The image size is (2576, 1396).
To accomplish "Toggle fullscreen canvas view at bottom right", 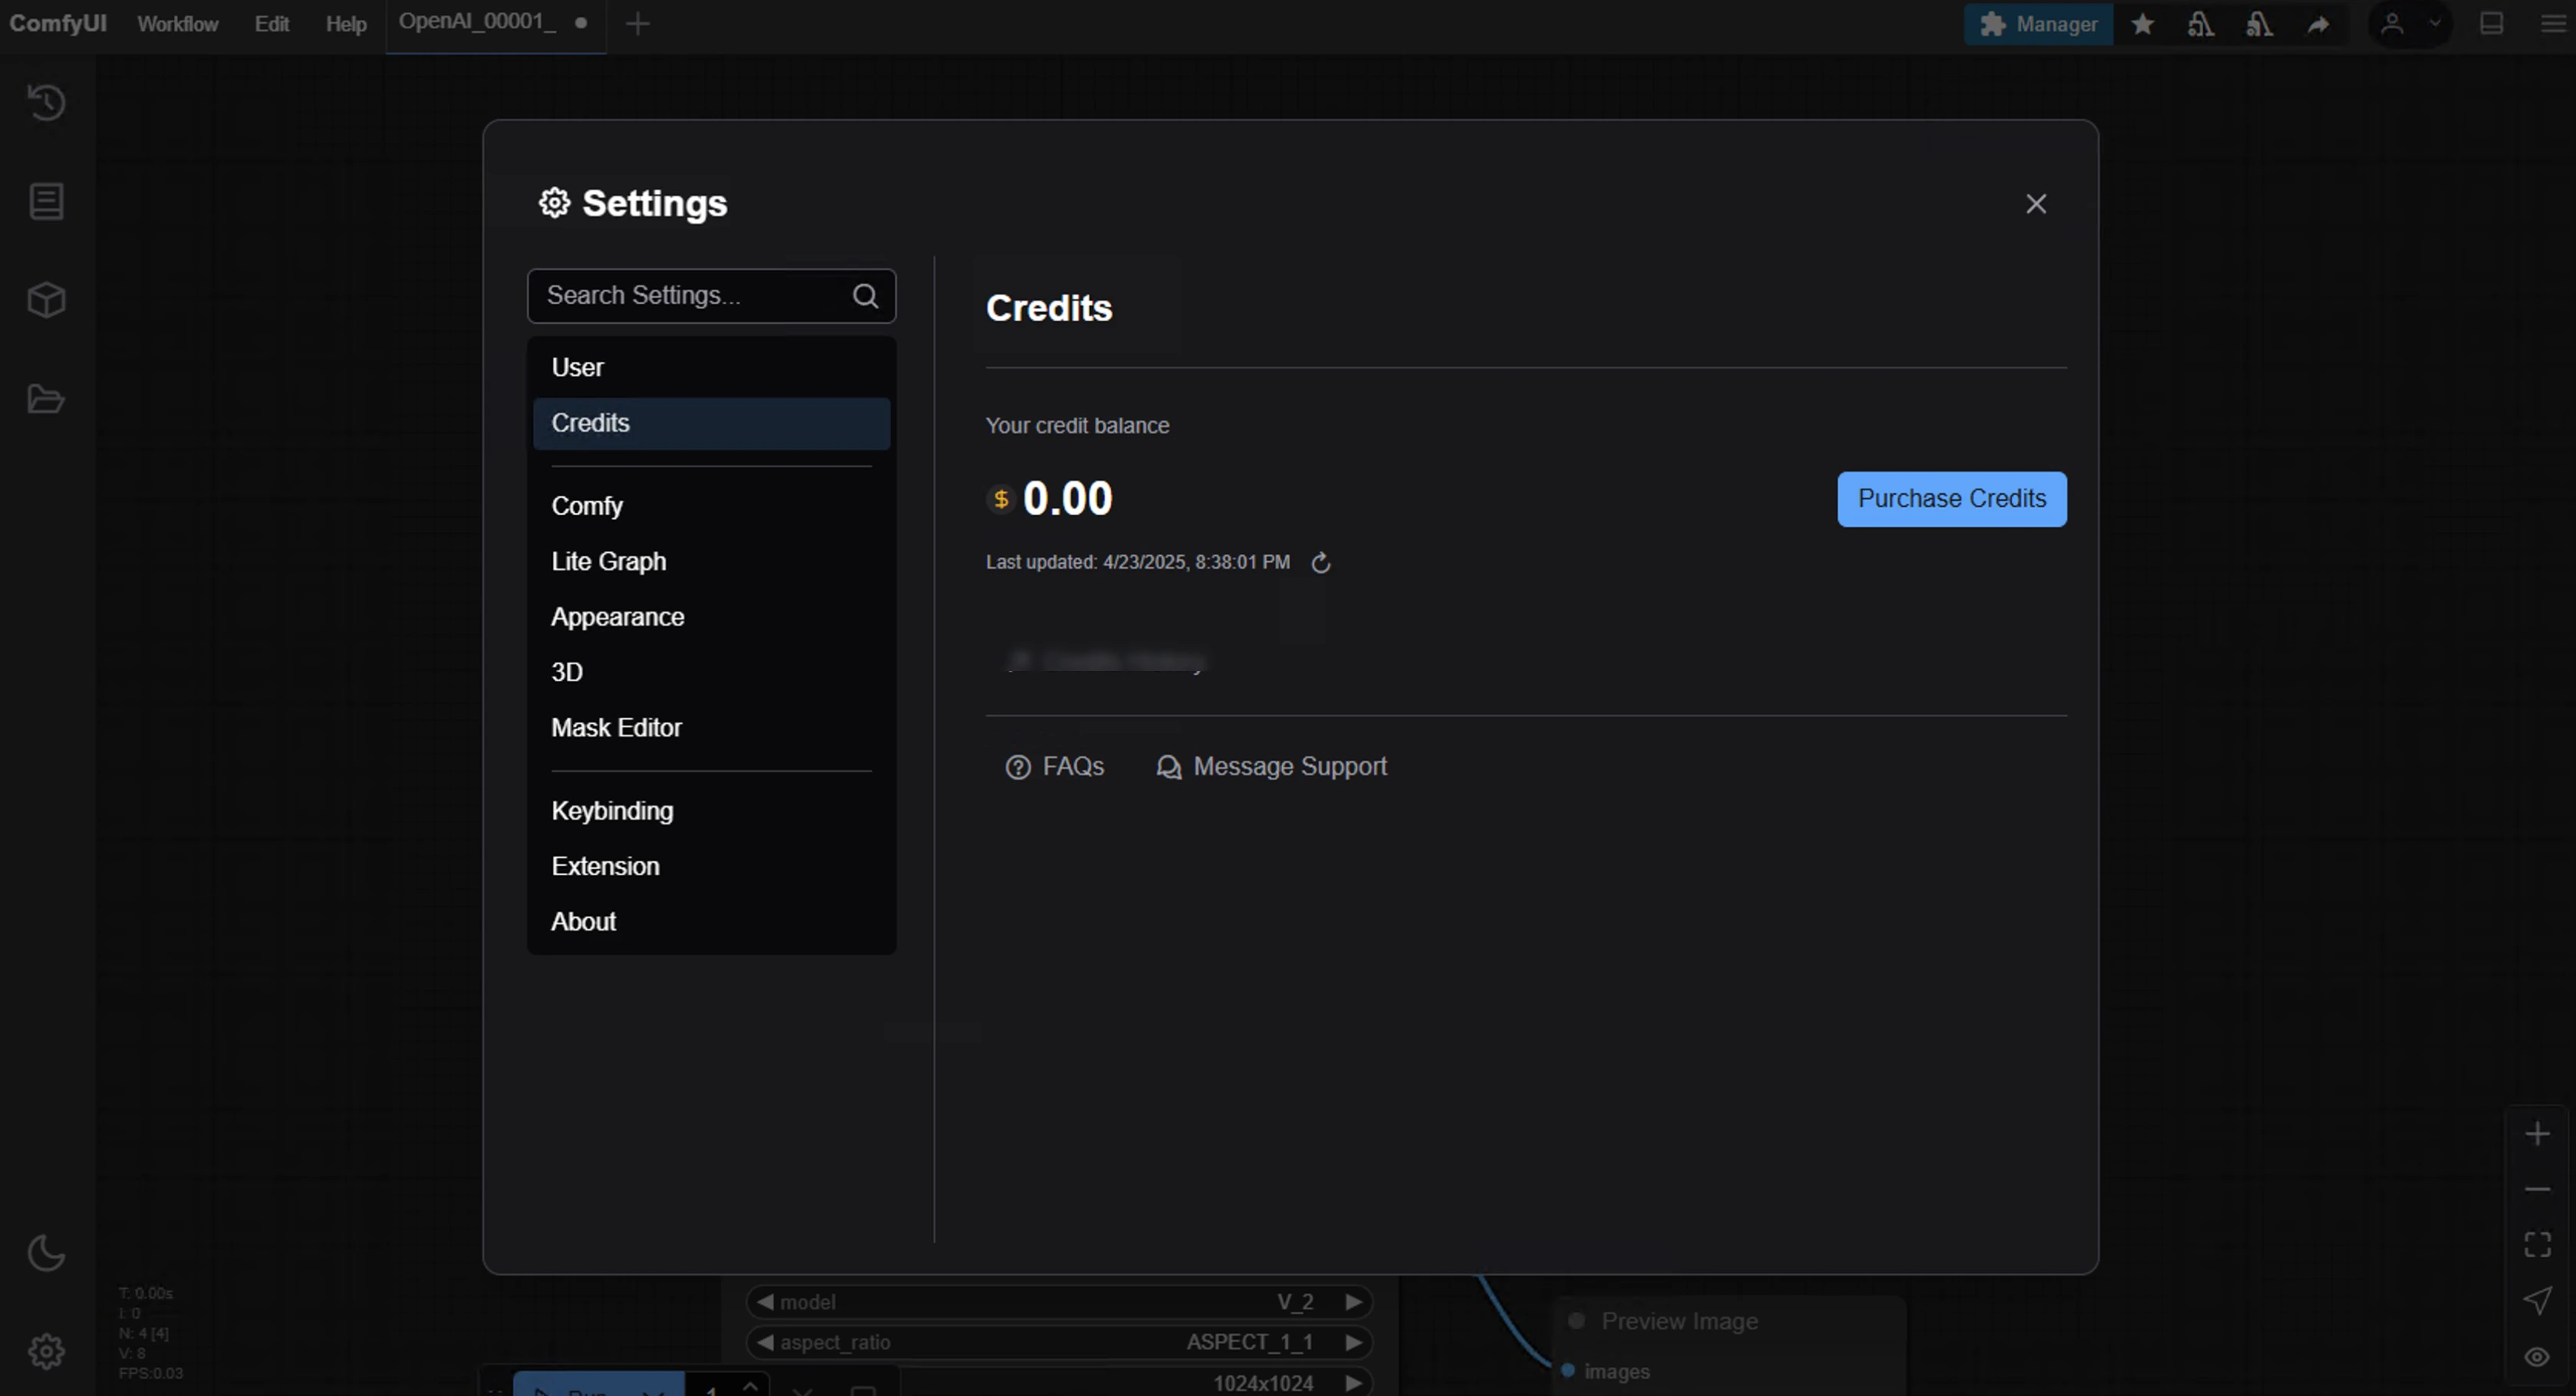I will tap(2537, 1243).
